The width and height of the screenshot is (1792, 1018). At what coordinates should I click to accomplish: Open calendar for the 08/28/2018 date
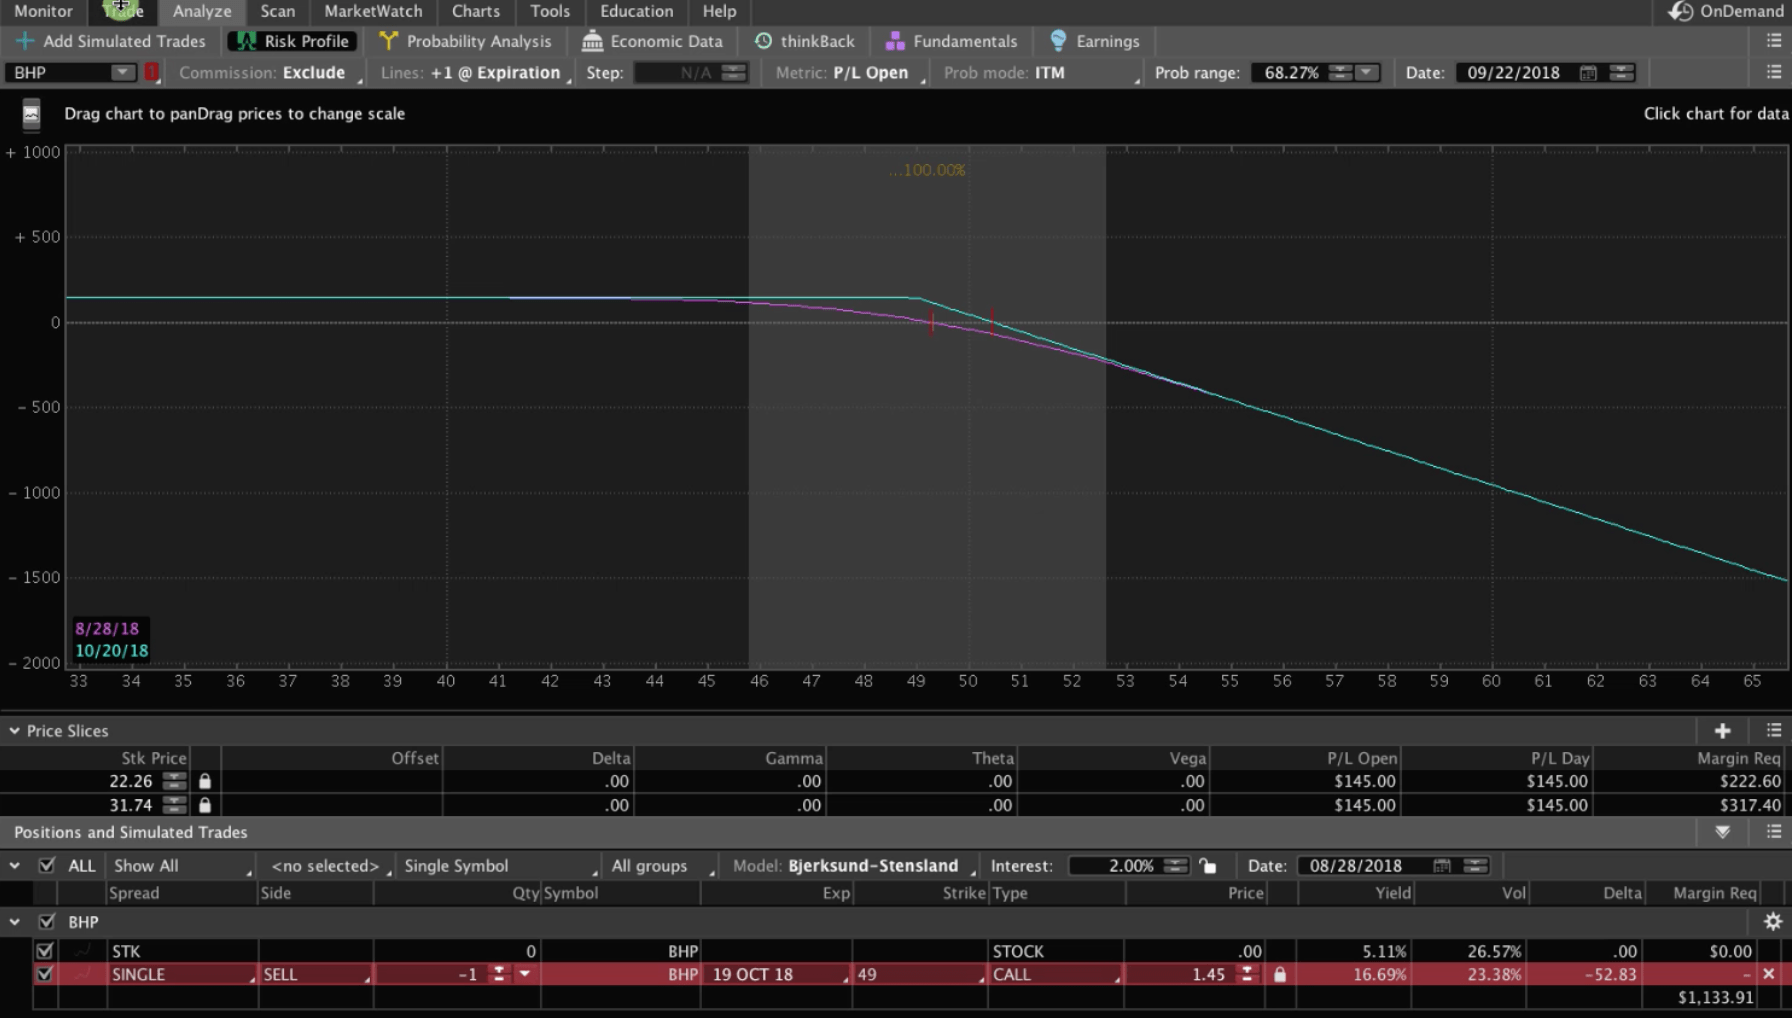pyautogui.click(x=1441, y=866)
